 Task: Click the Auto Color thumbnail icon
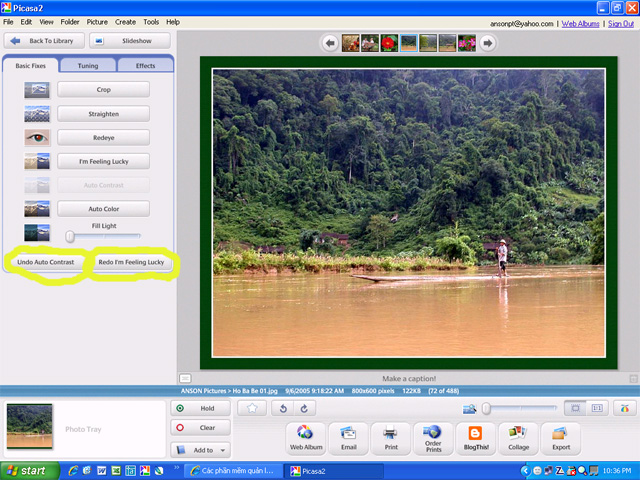[37, 209]
